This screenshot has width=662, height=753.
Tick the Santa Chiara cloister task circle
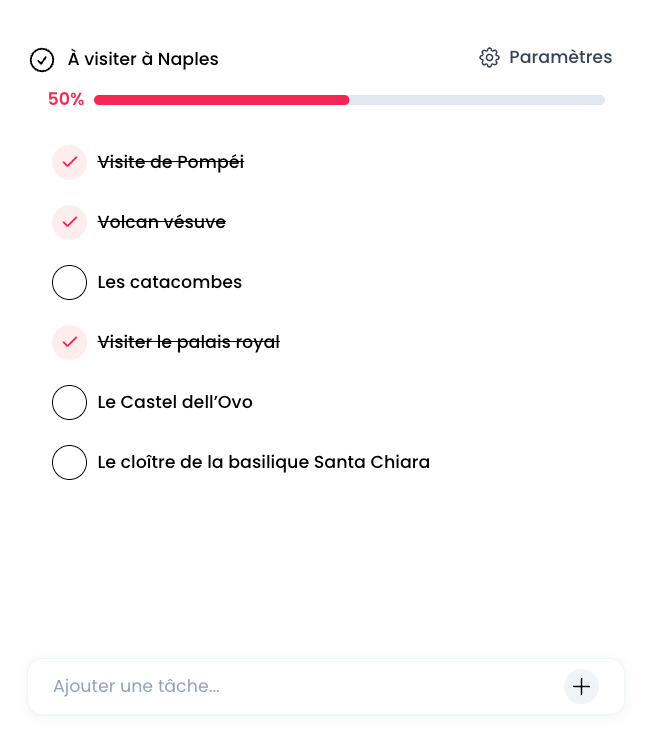click(x=70, y=462)
